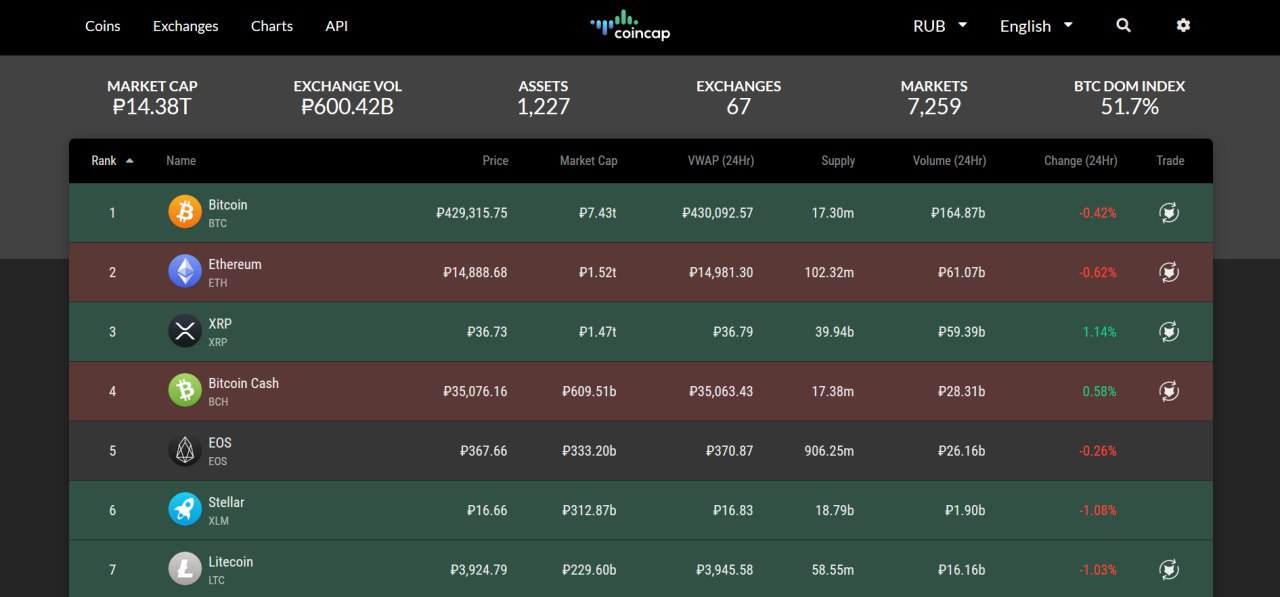Click EOS change value -0.26%
This screenshot has height=597, width=1280.
click(x=1098, y=451)
